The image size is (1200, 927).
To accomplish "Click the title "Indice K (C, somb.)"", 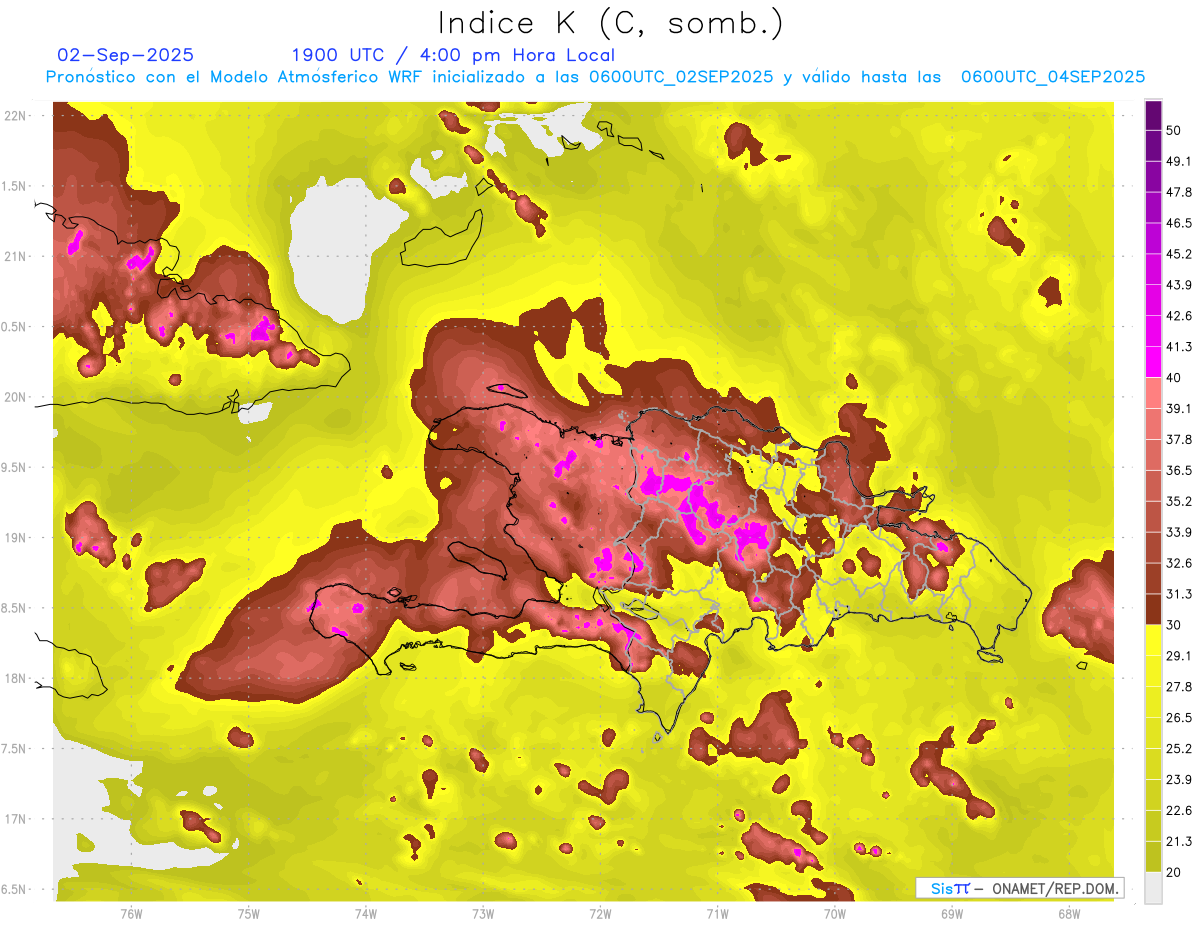I will pos(610,24).
